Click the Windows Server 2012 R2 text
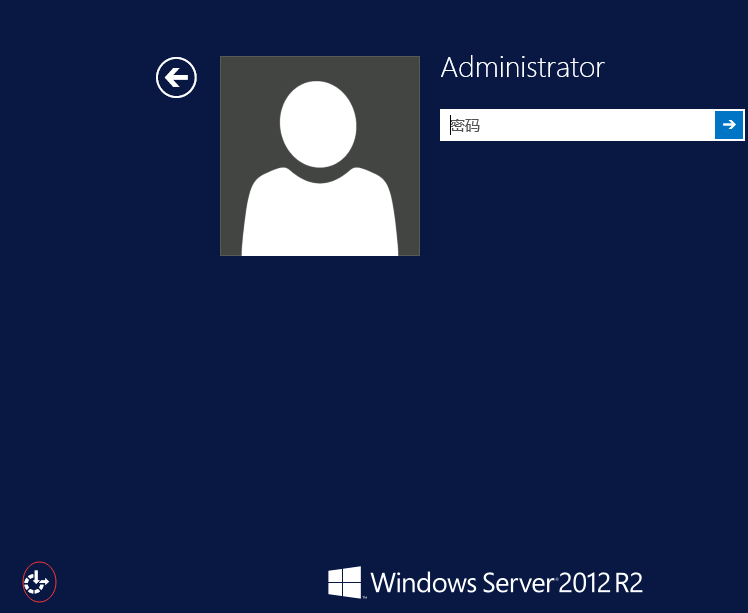The width and height of the screenshot is (748, 613). coord(506,582)
